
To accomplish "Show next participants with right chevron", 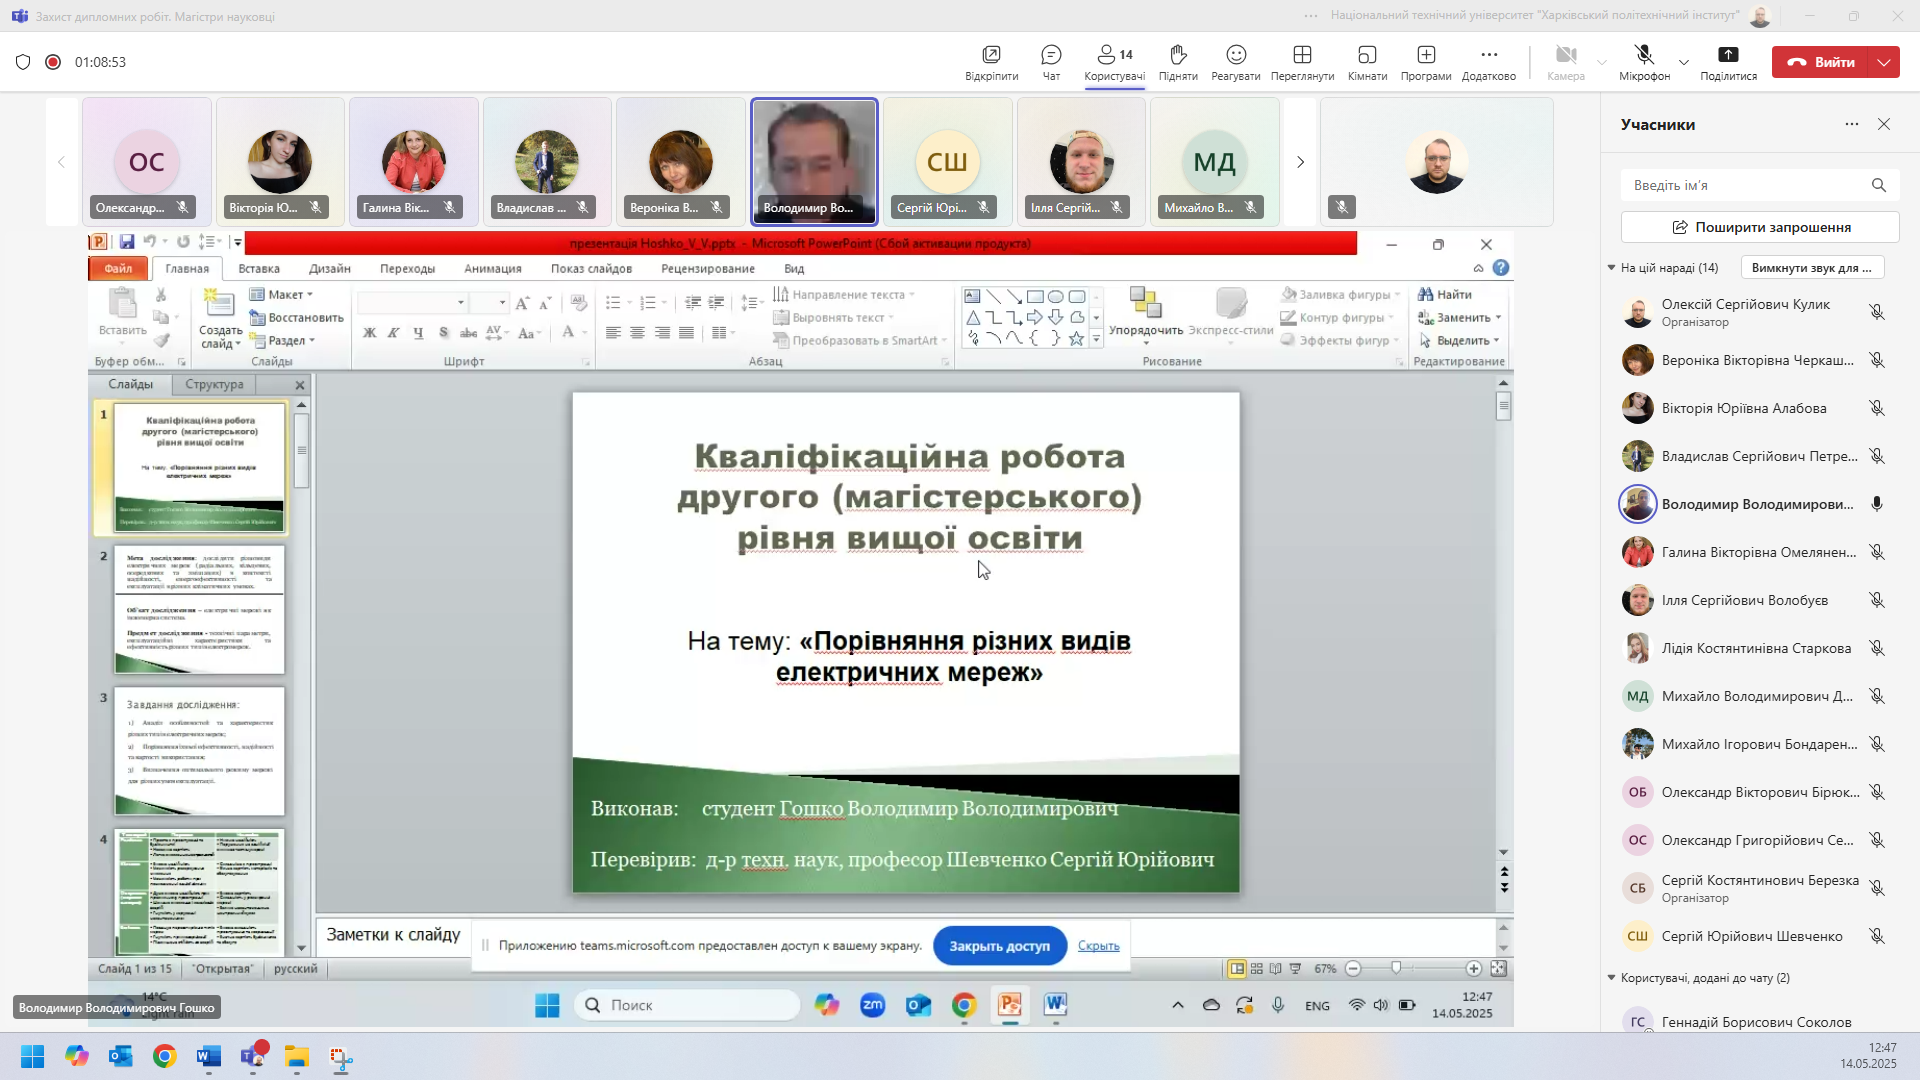I will (1300, 162).
